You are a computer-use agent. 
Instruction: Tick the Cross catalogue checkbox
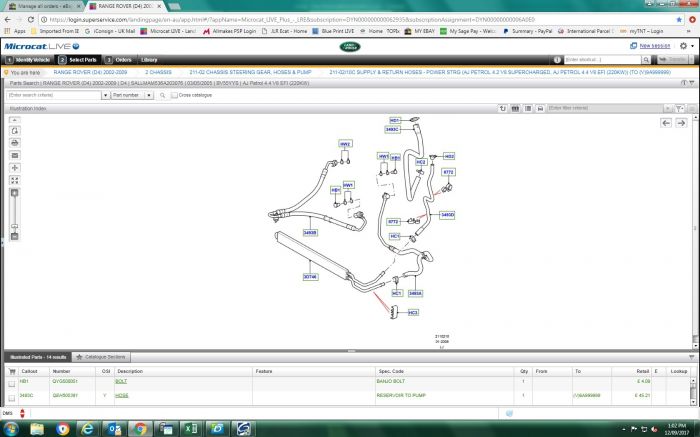174,95
